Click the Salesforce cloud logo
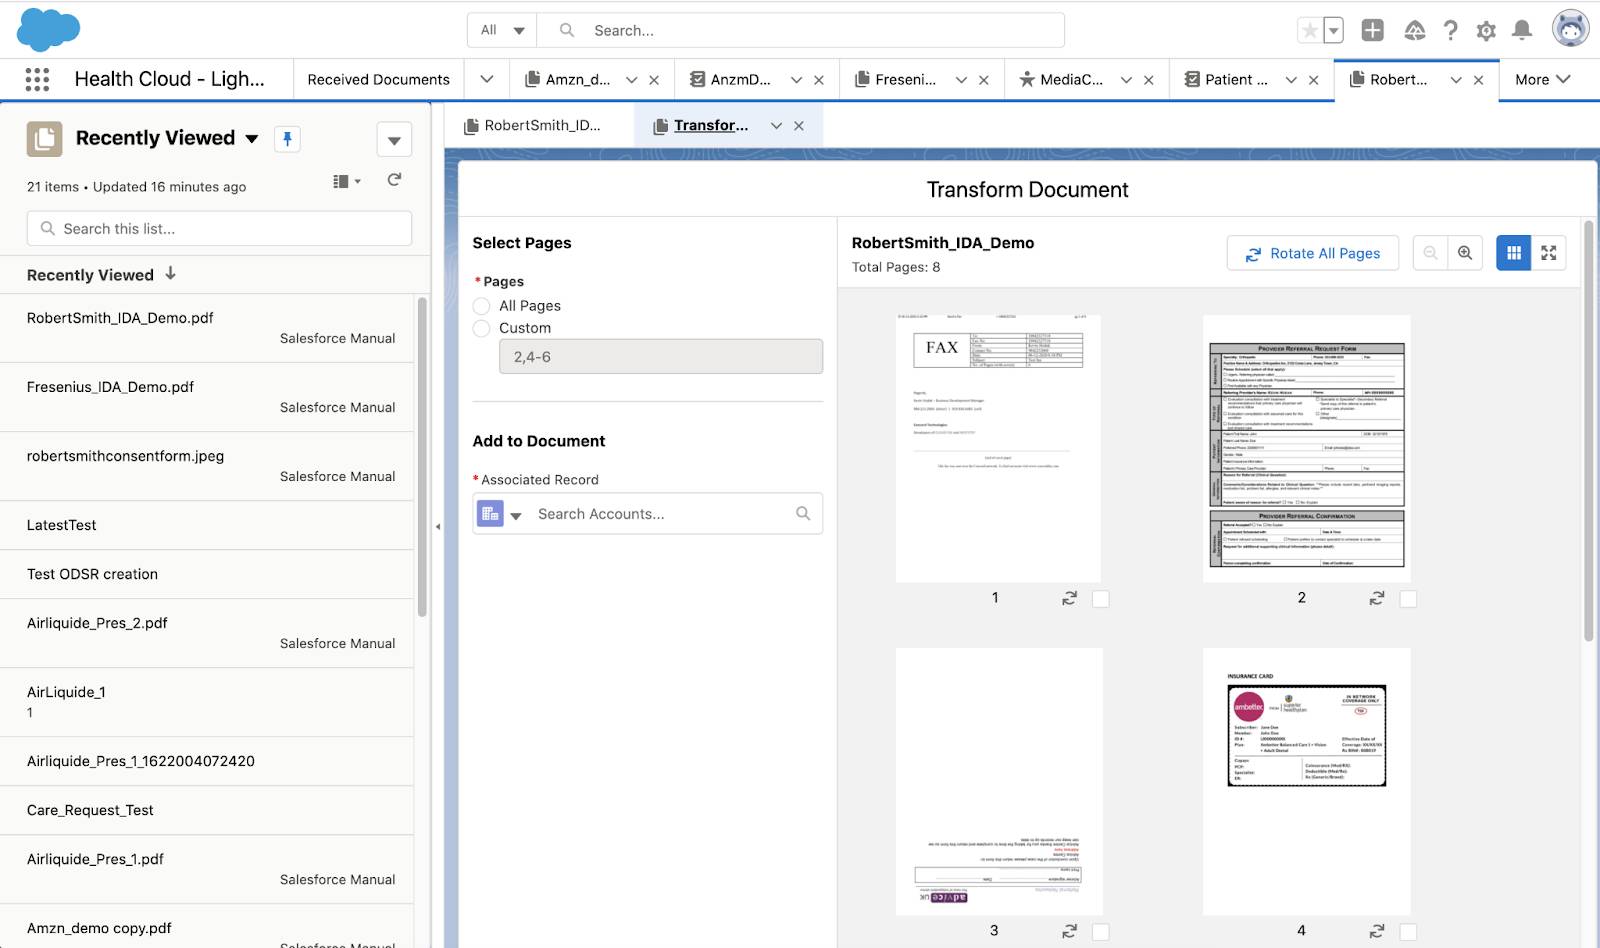 (48, 29)
